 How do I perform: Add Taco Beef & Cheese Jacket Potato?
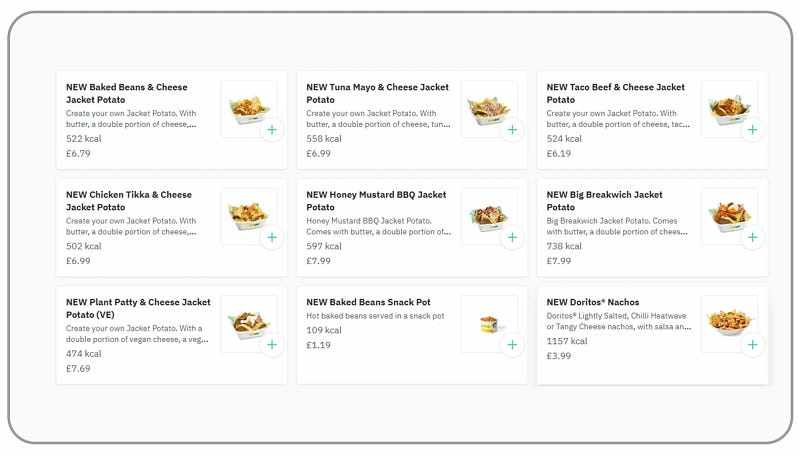[x=752, y=130]
